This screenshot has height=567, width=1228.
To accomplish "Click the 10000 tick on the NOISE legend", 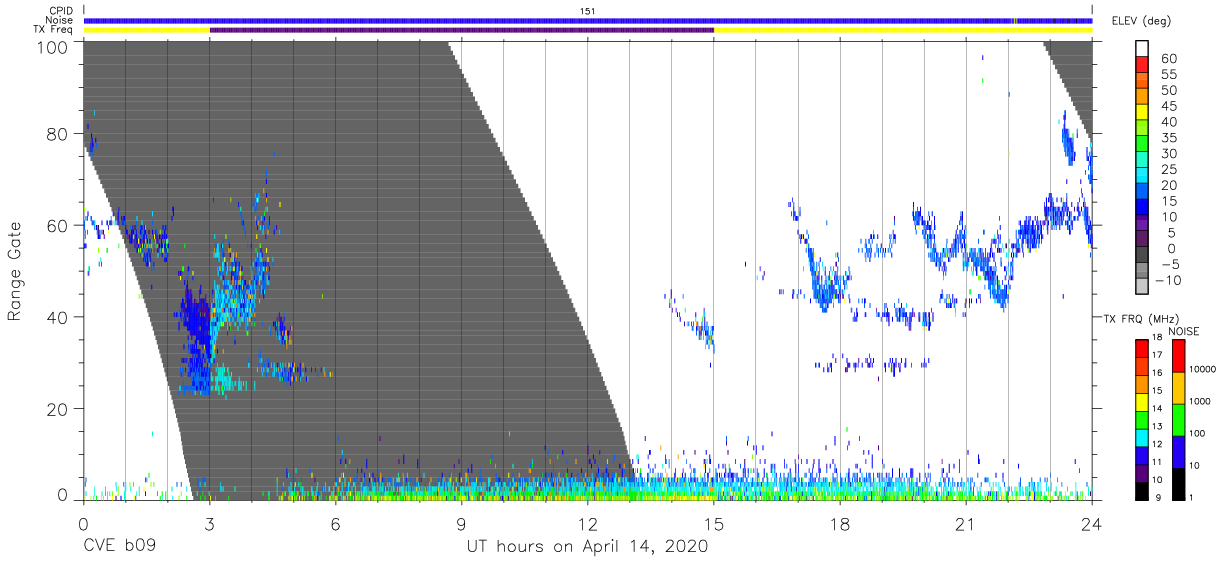I will point(1203,368).
